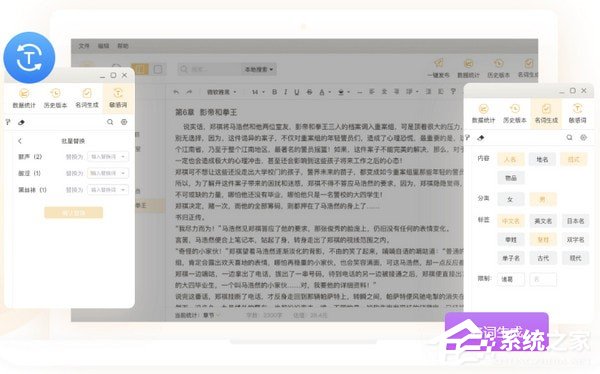Select 女 category tag
The width and height of the screenshot is (600, 374).
[x=510, y=199]
